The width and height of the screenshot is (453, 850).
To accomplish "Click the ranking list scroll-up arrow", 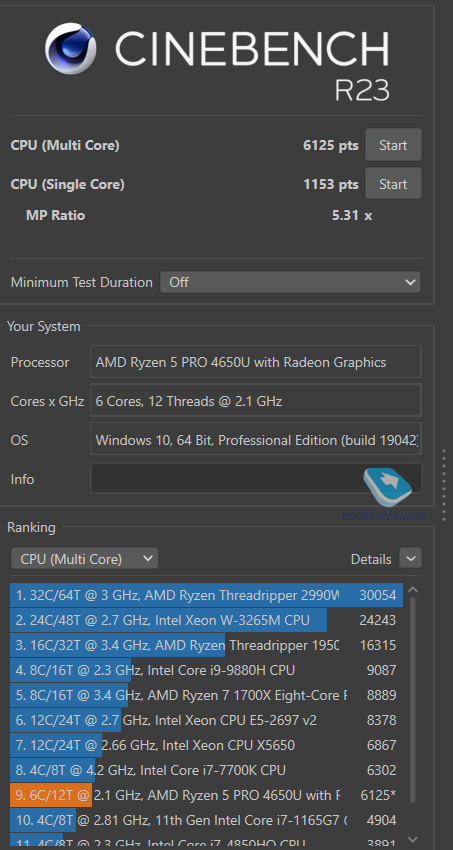I will tap(412, 590).
